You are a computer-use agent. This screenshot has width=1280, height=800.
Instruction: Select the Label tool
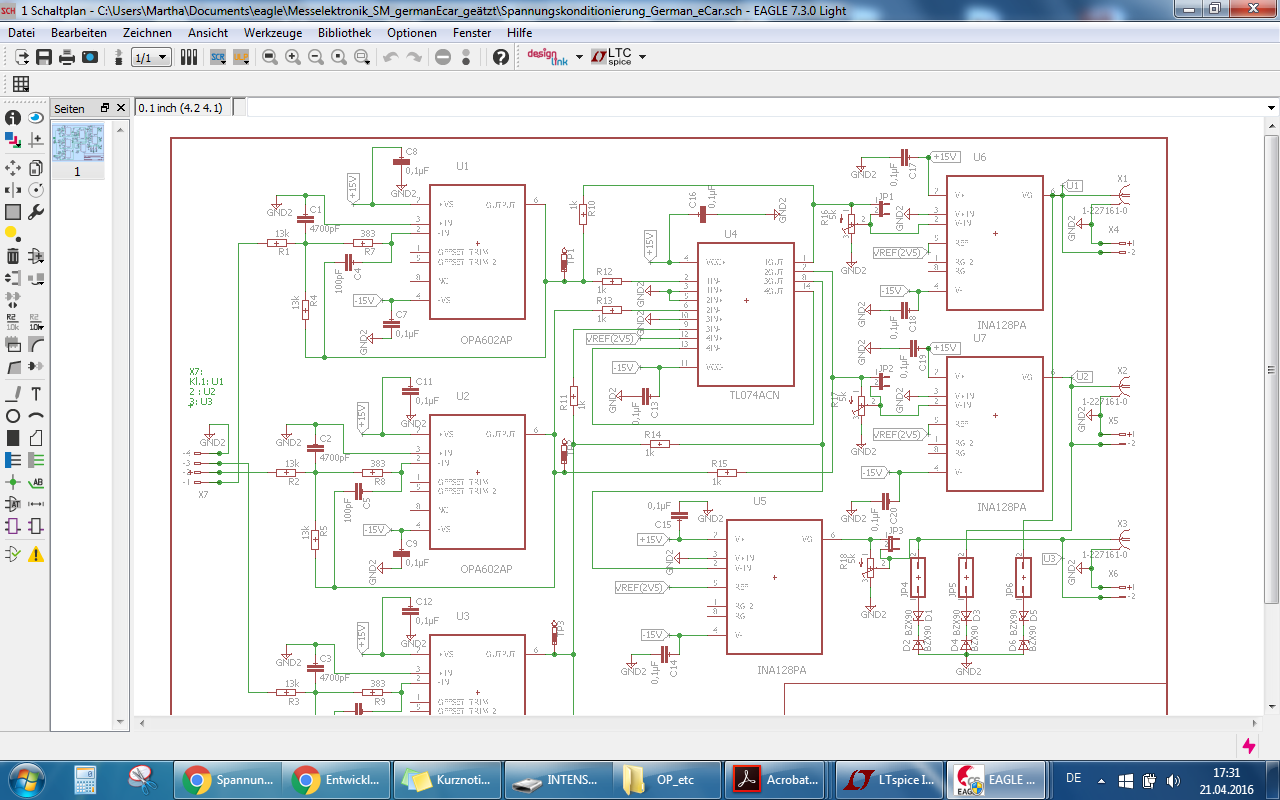click(36, 482)
